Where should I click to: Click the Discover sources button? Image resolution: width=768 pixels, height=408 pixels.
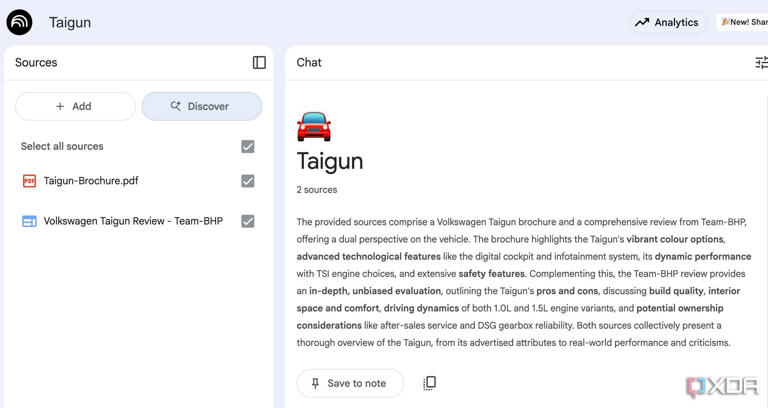pyautogui.click(x=201, y=106)
